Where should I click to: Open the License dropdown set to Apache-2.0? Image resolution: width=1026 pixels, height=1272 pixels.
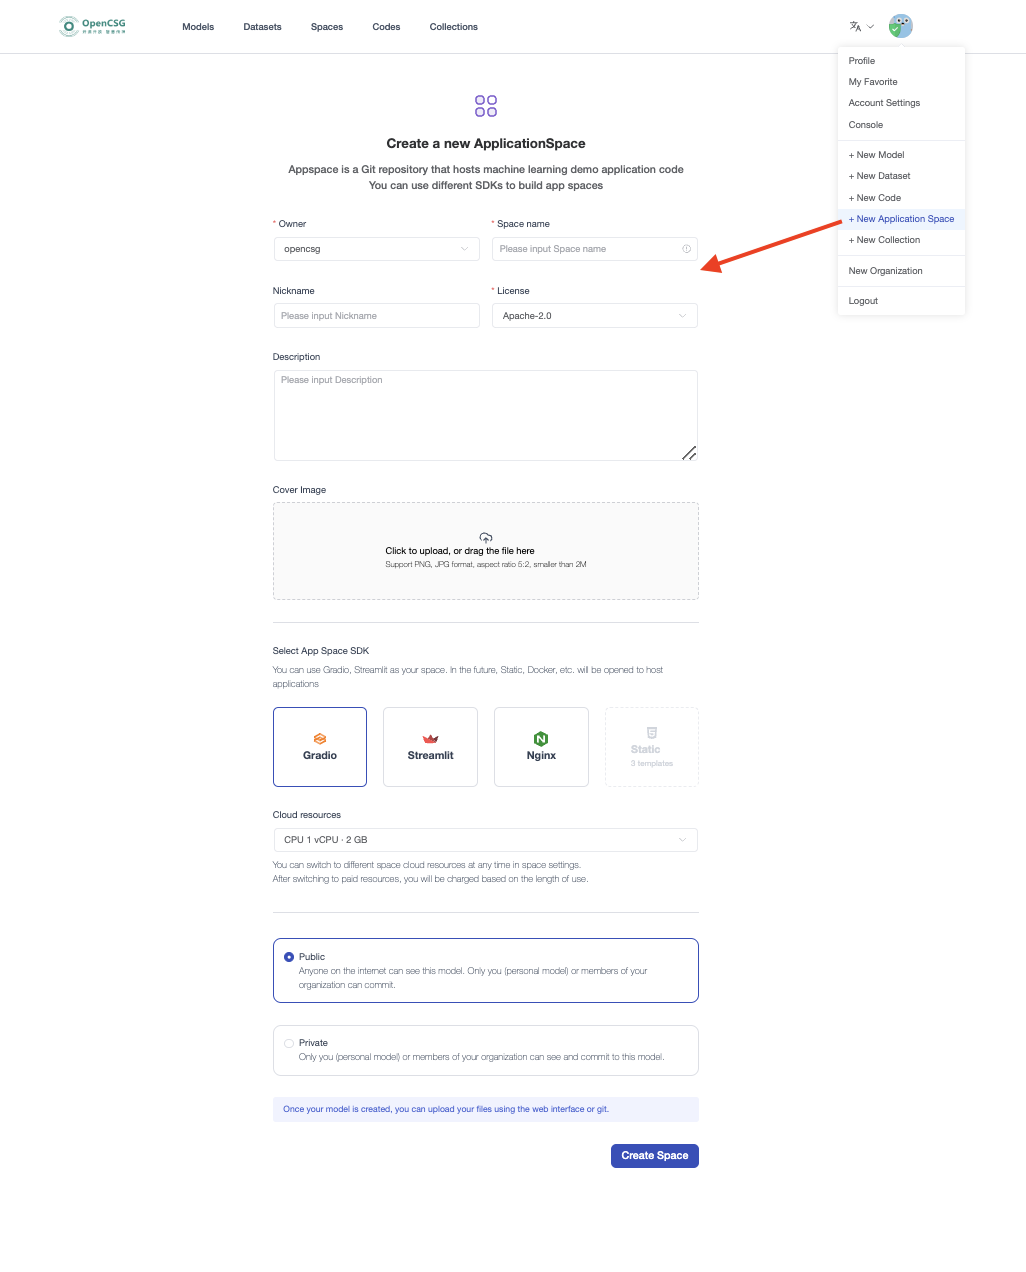tap(594, 315)
